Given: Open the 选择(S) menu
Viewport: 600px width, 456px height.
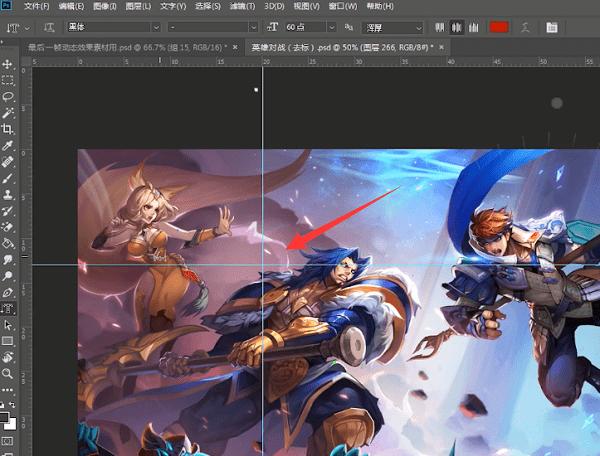Looking at the screenshot, I should [208, 6].
